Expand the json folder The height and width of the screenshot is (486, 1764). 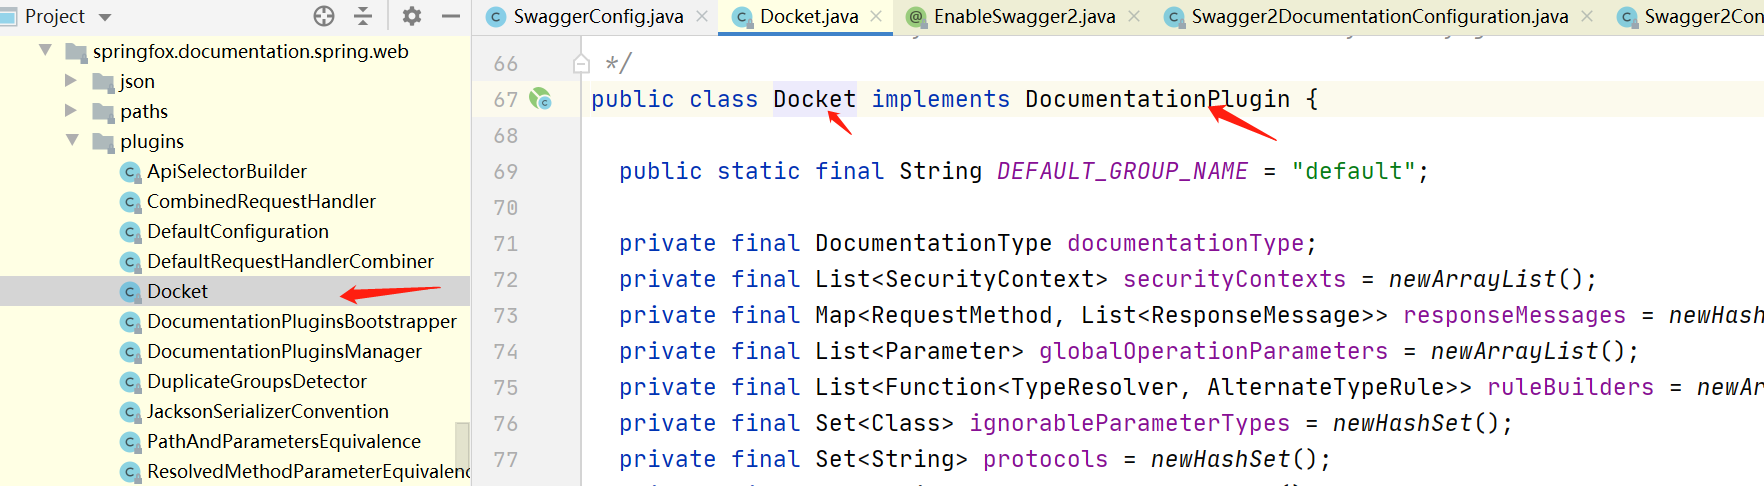70,81
